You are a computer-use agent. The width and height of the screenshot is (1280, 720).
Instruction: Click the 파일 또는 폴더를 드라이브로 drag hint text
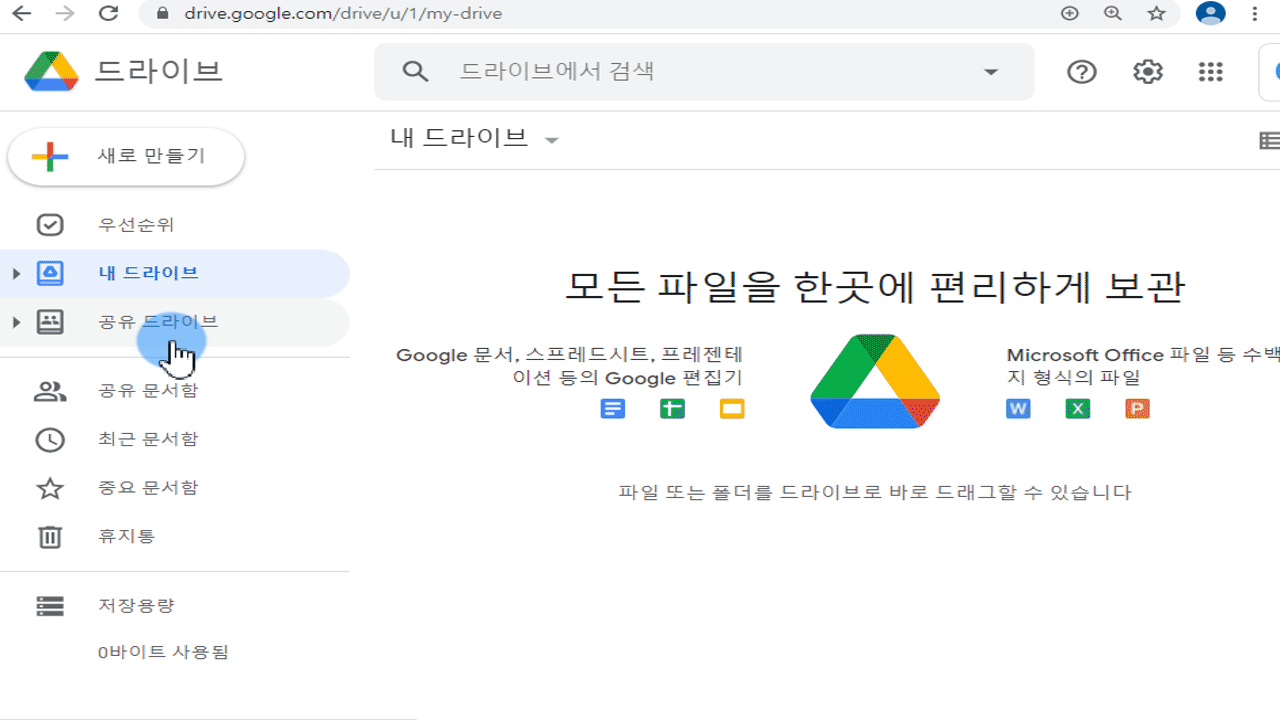(875, 492)
